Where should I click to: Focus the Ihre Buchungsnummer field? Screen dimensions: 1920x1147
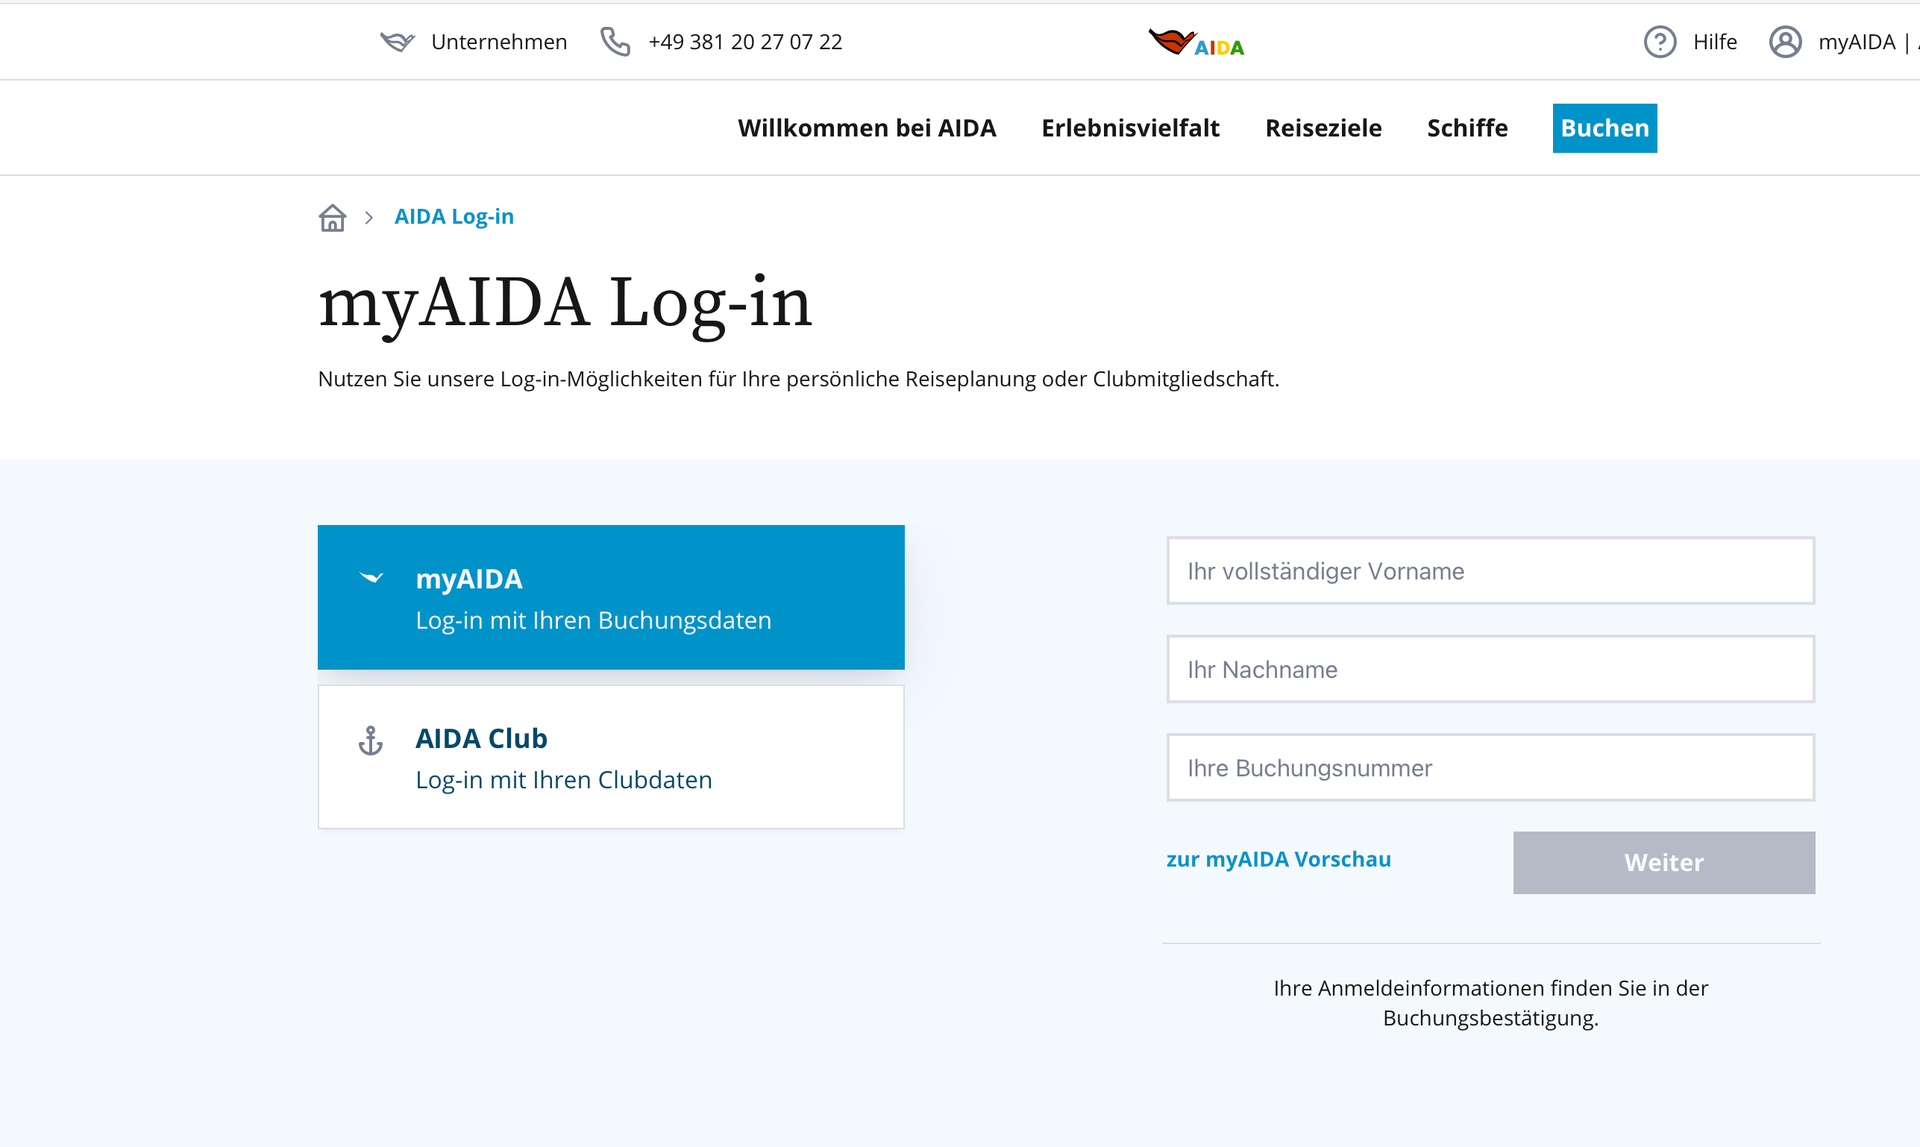point(1490,768)
